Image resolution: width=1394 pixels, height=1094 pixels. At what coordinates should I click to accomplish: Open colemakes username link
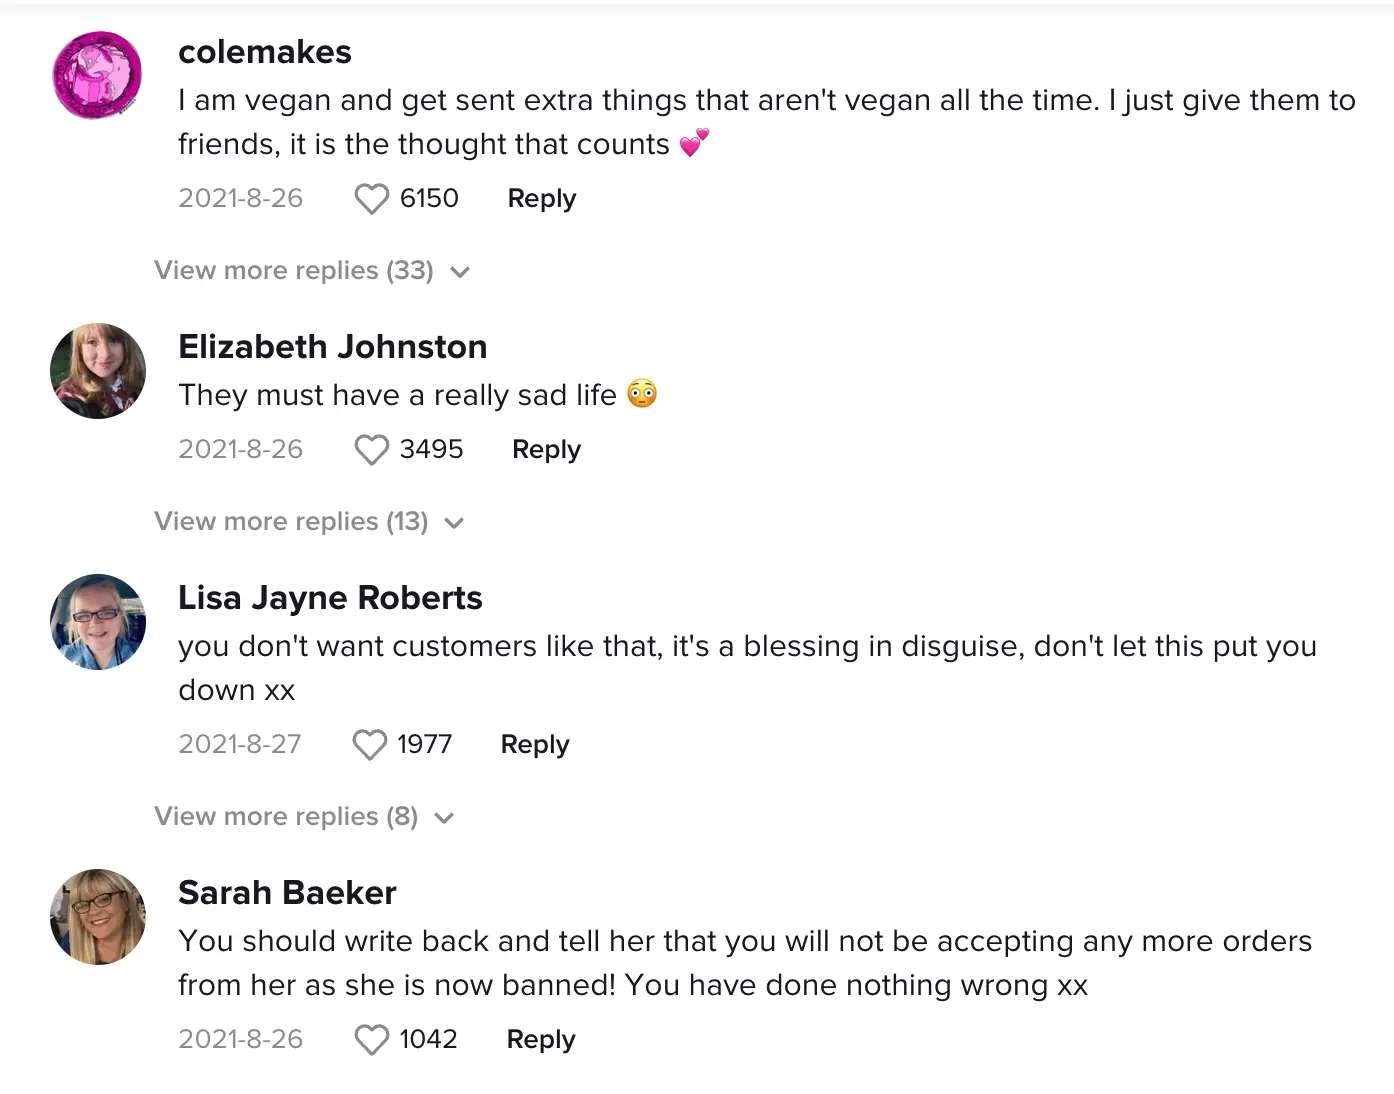pyautogui.click(x=264, y=52)
